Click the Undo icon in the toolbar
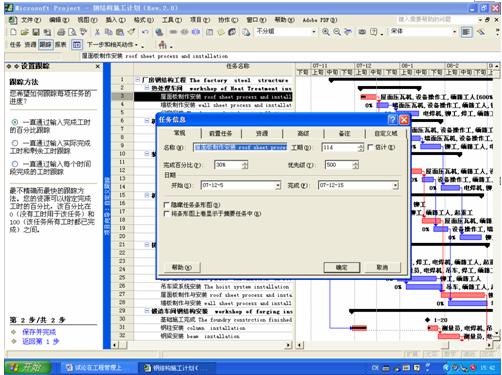Image resolution: width=502 pixels, height=375 pixels. click(x=145, y=32)
